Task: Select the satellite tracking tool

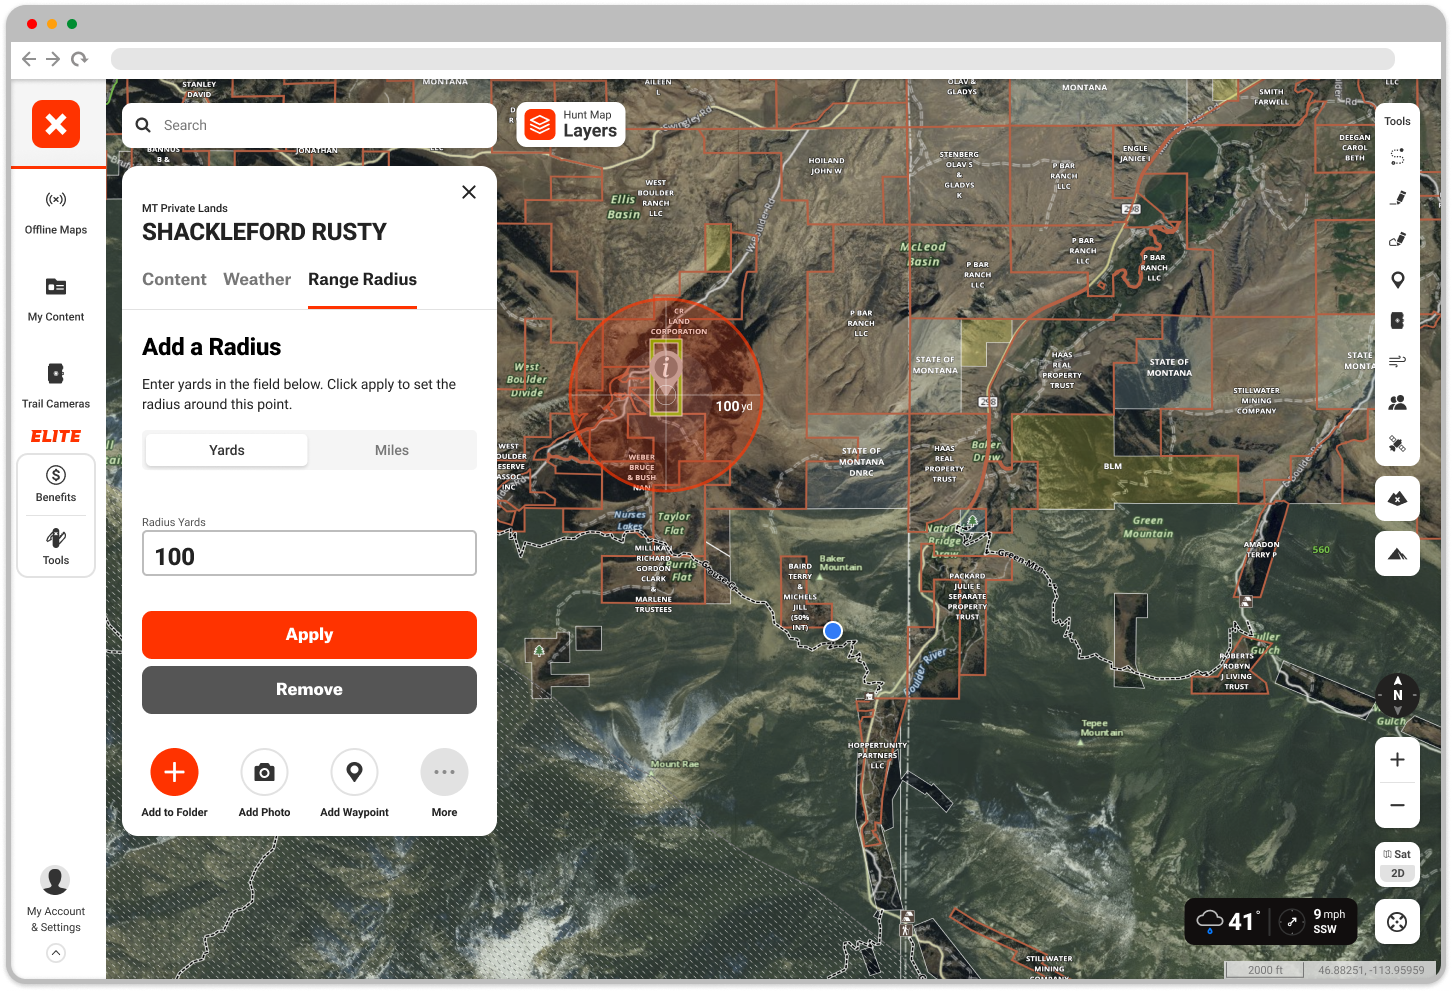Action: pos(1398,443)
